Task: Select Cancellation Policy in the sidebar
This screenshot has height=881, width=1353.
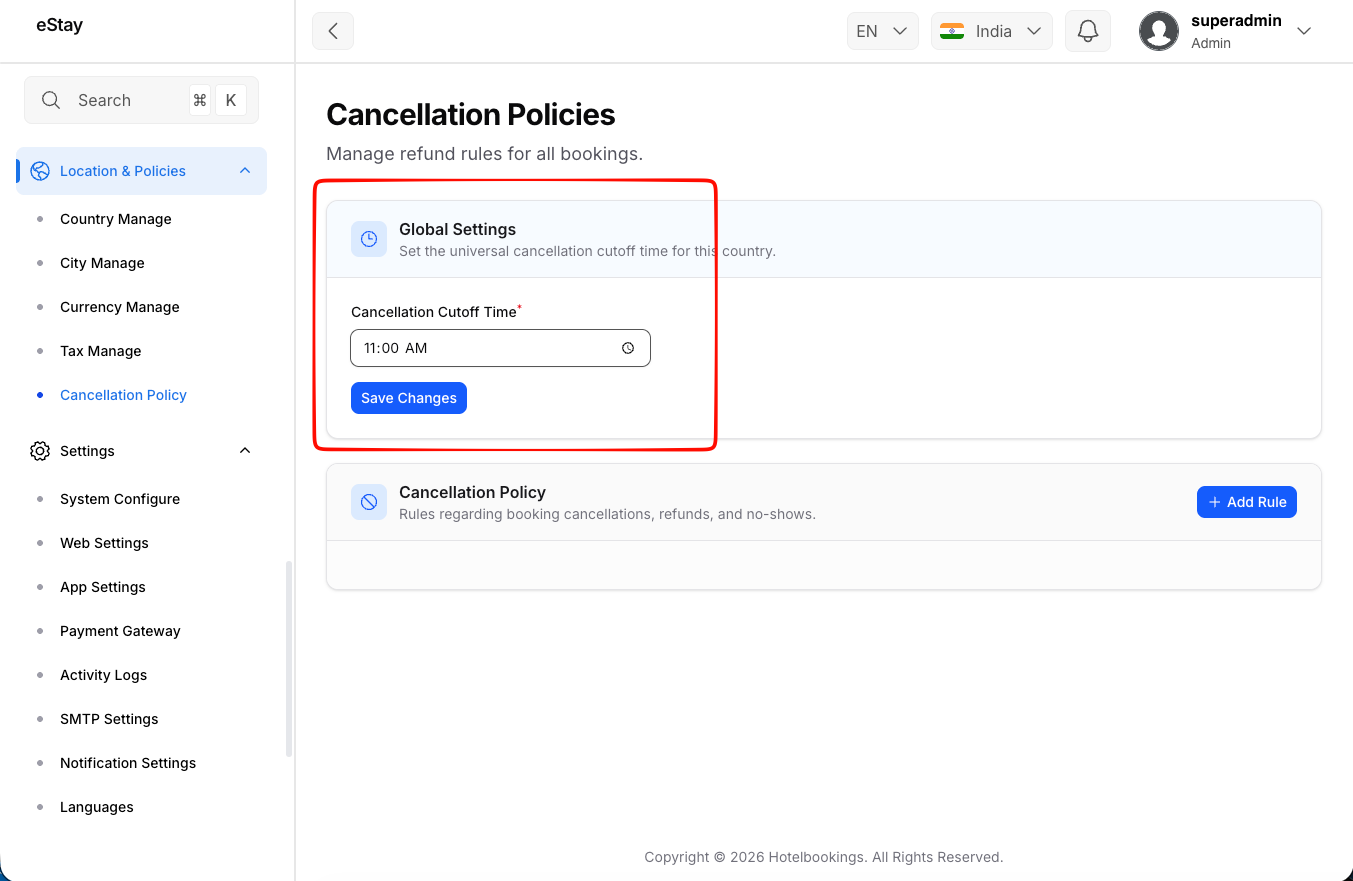Action: pyautogui.click(x=123, y=395)
